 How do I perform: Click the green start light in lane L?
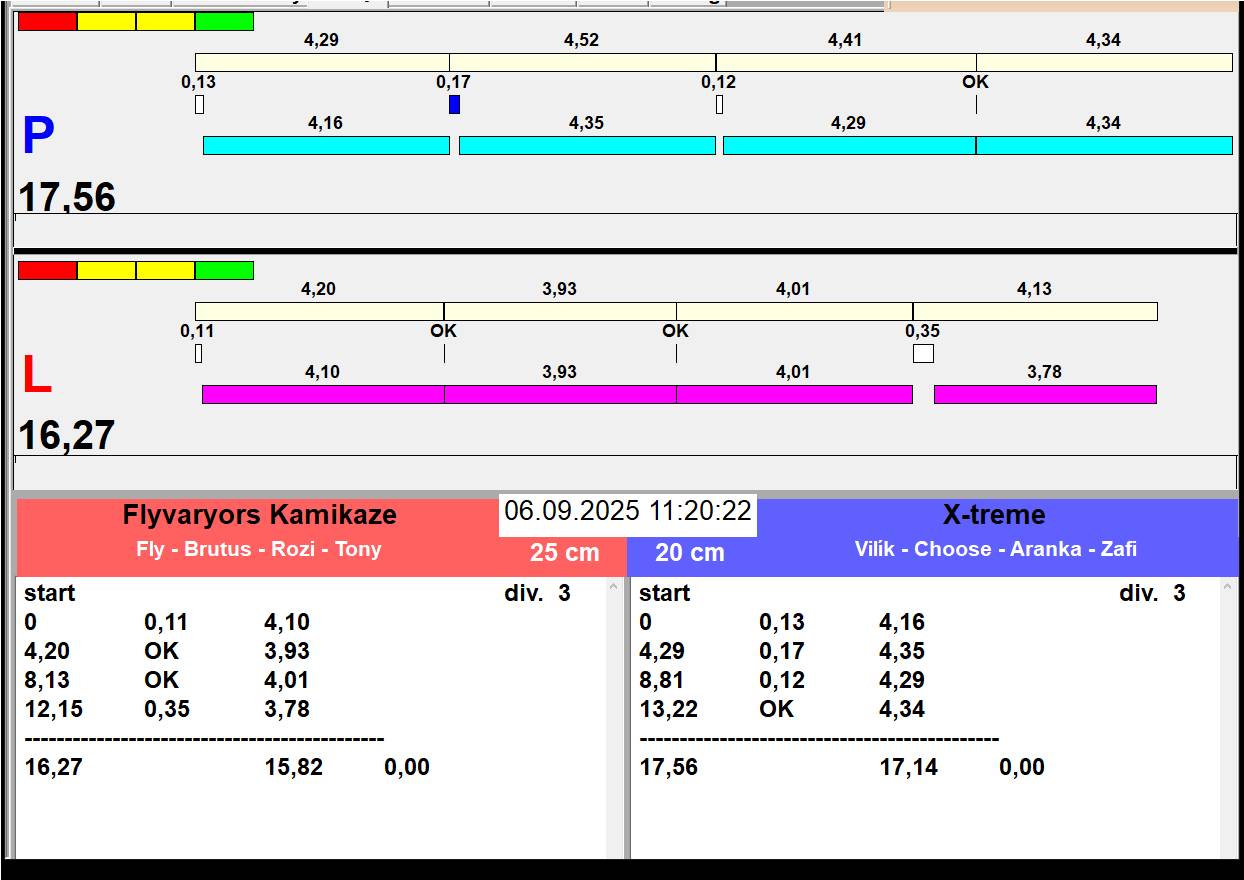(x=224, y=270)
